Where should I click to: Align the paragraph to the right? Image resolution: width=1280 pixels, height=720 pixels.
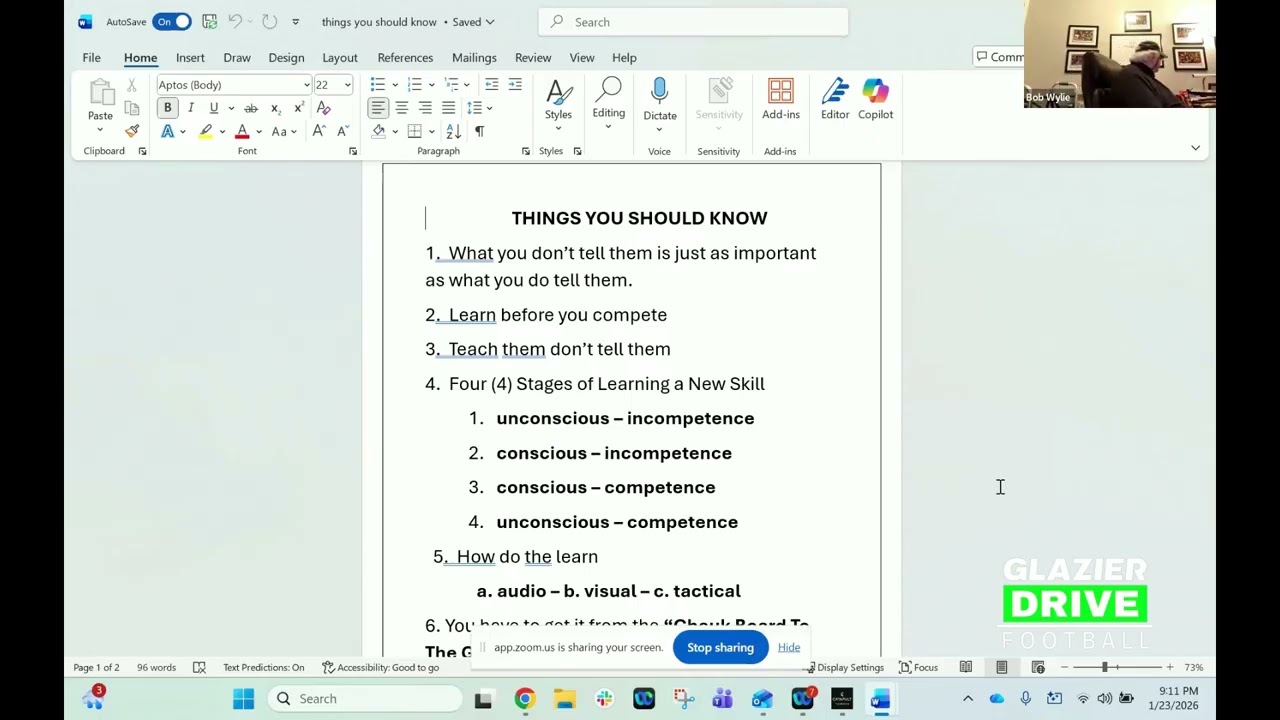pos(425,108)
